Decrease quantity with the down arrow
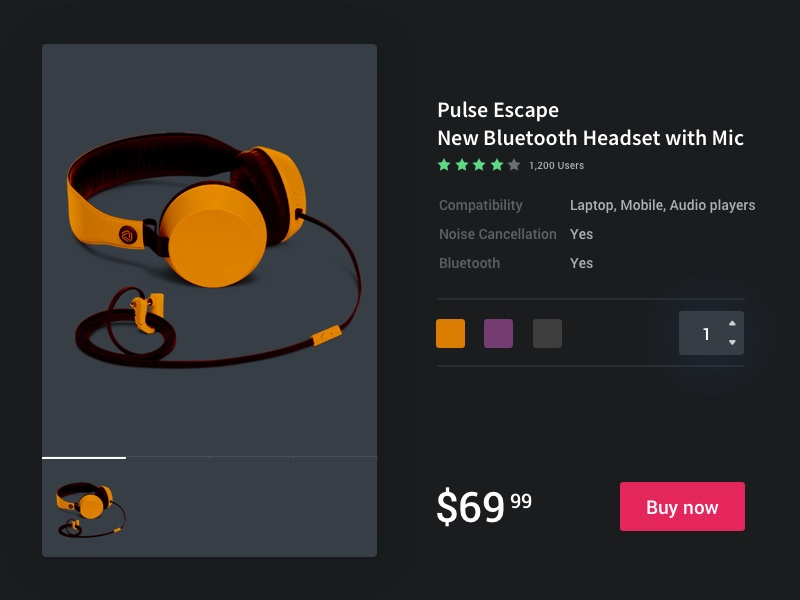This screenshot has width=800, height=600. tap(732, 342)
